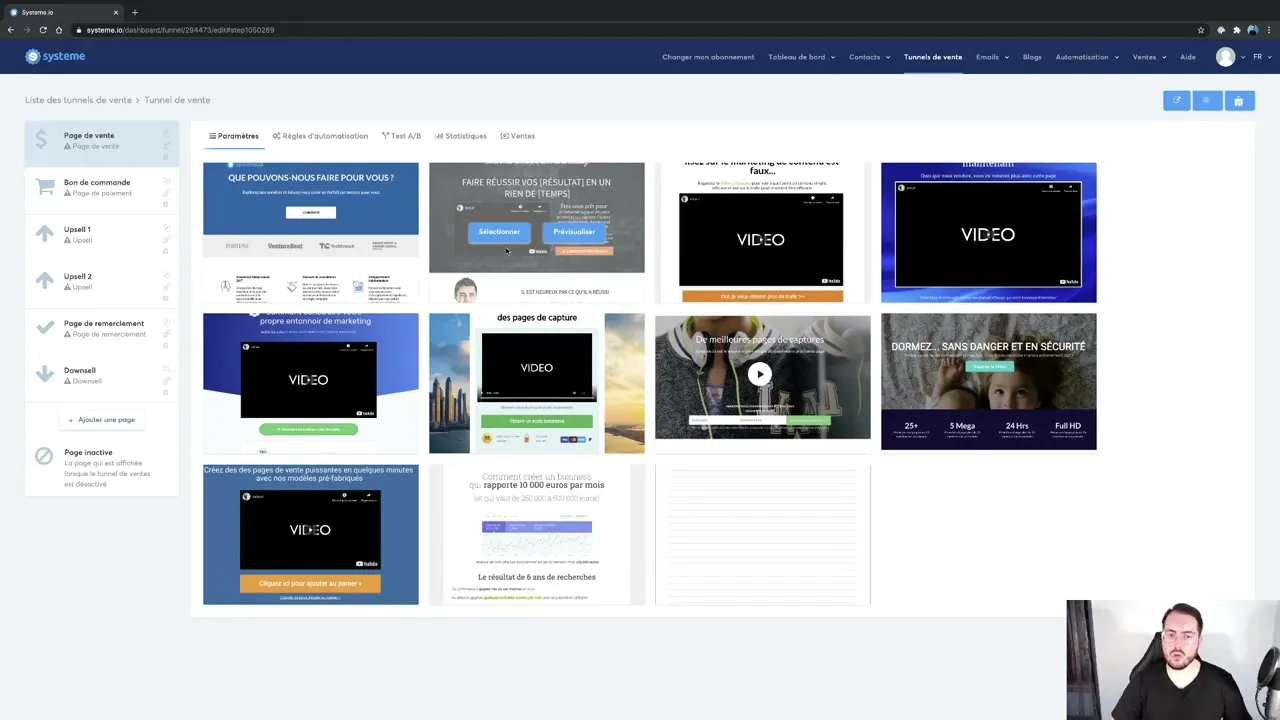Click the delete icon next to Upsell 2

pos(165,297)
